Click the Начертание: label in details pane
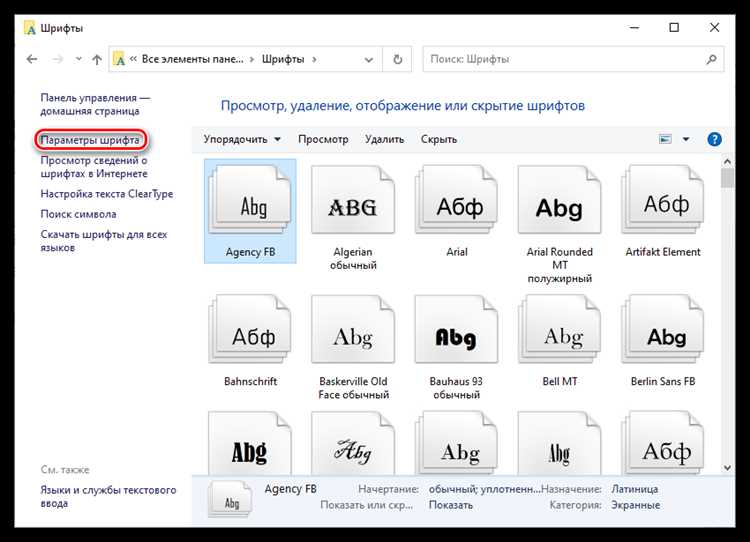 388,489
